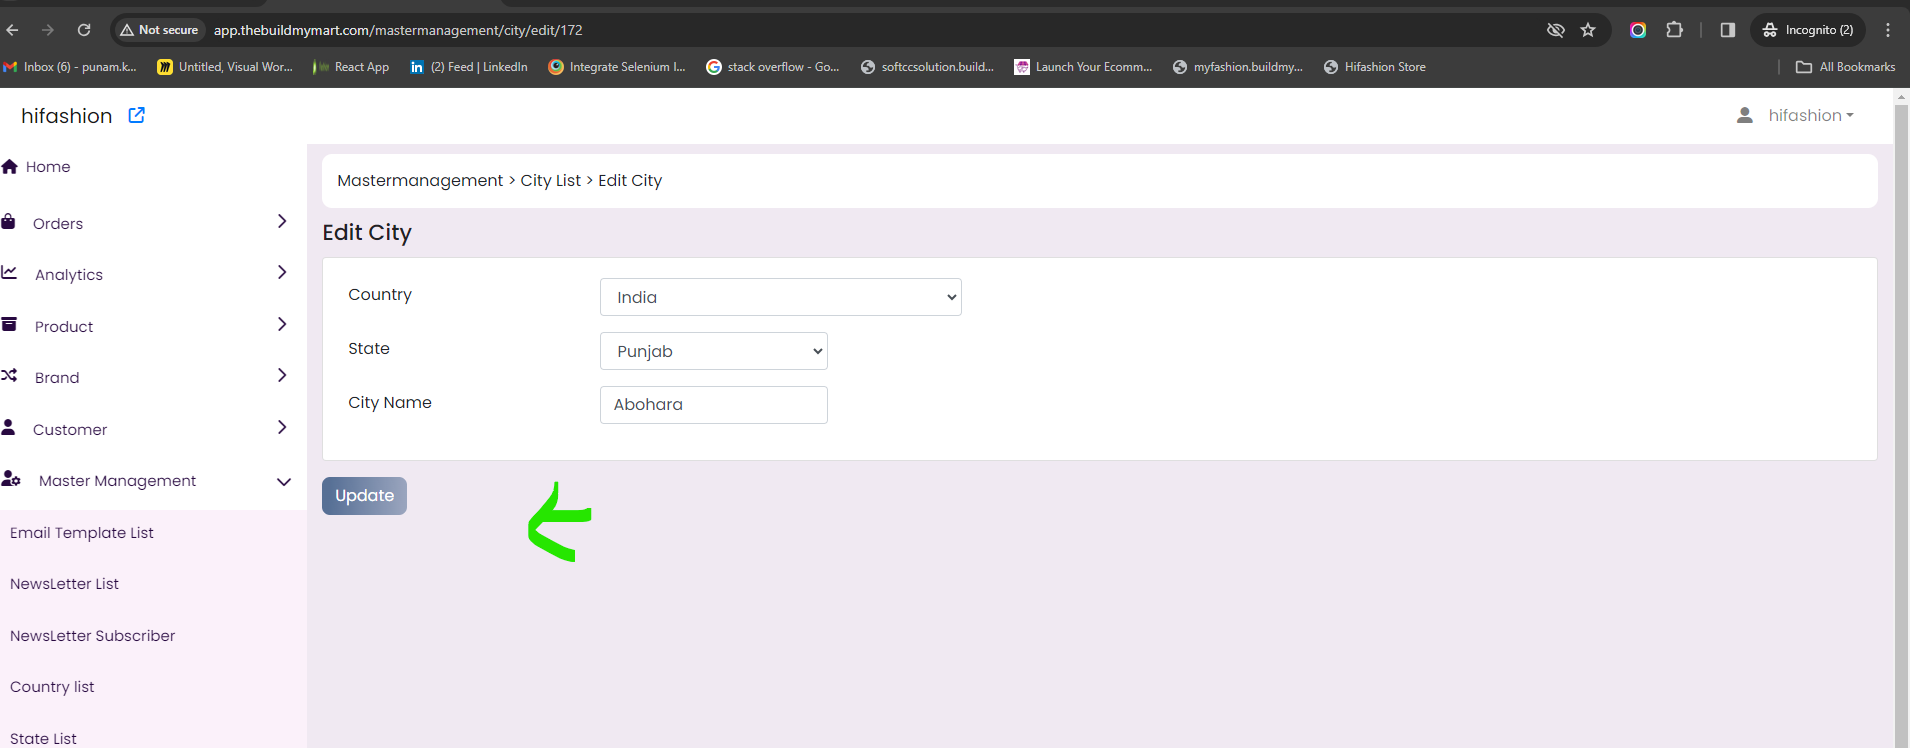Viewport: 1910px width, 748px height.
Task: Open the Incognito (2) profile badge
Action: click(1808, 30)
